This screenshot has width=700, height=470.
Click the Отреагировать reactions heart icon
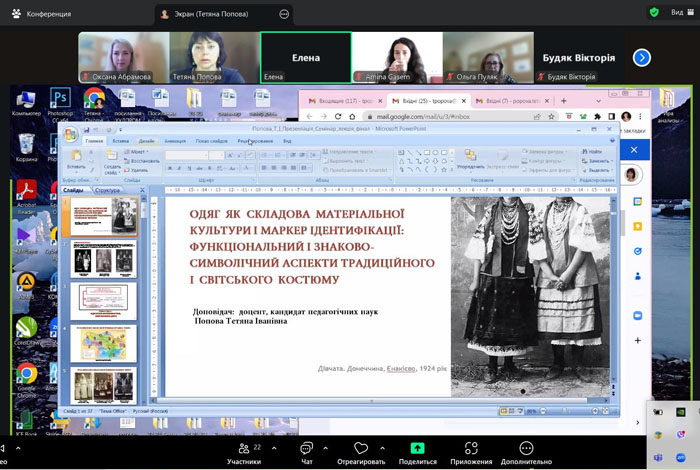pyautogui.click(x=361, y=449)
